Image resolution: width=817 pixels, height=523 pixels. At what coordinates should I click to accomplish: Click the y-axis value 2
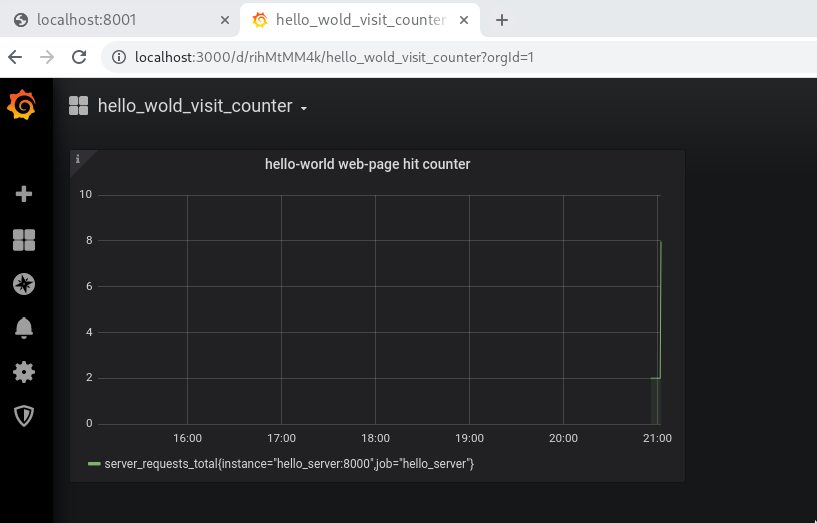coord(89,377)
